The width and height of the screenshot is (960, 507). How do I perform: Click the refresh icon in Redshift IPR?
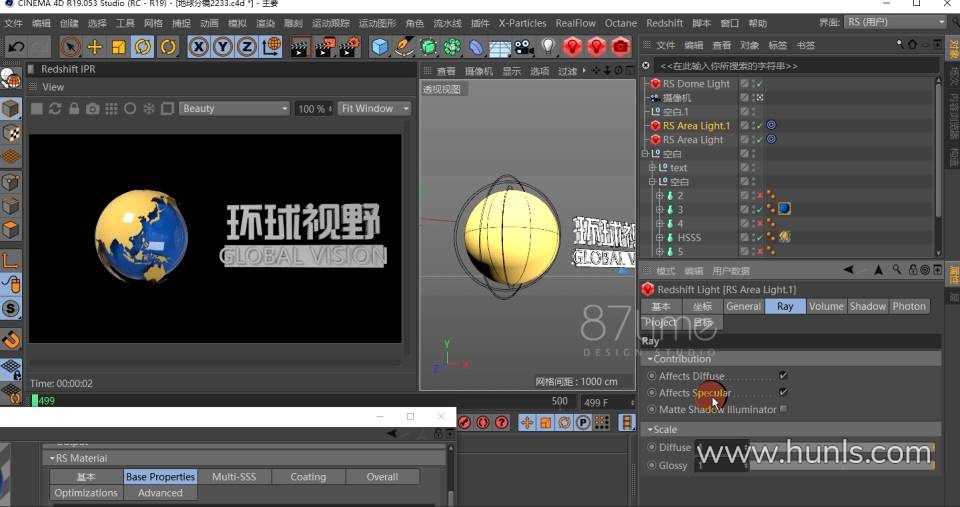click(x=55, y=108)
